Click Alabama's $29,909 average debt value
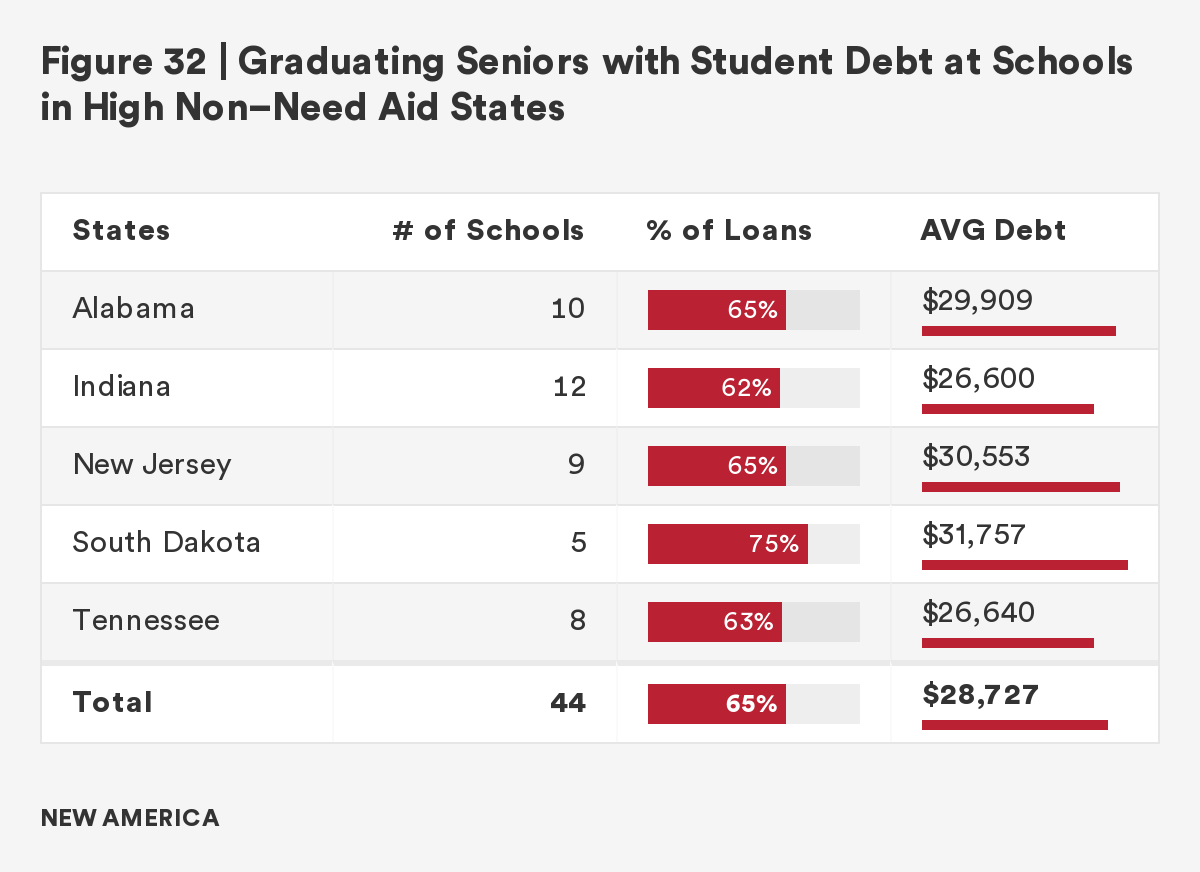1200x872 pixels. point(977,300)
